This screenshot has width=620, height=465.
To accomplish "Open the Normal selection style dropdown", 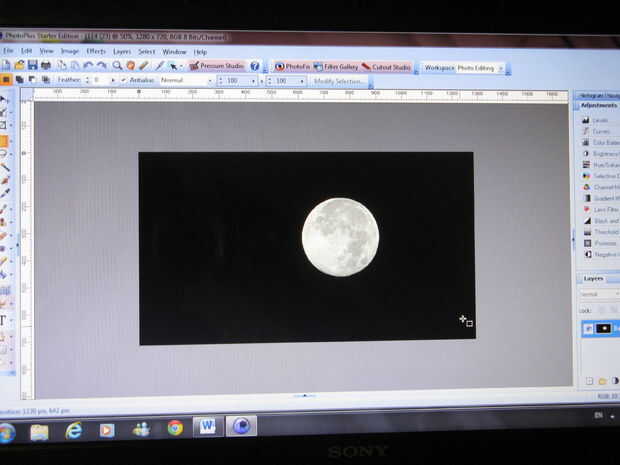I will pyautogui.click(x=186, y=80).
